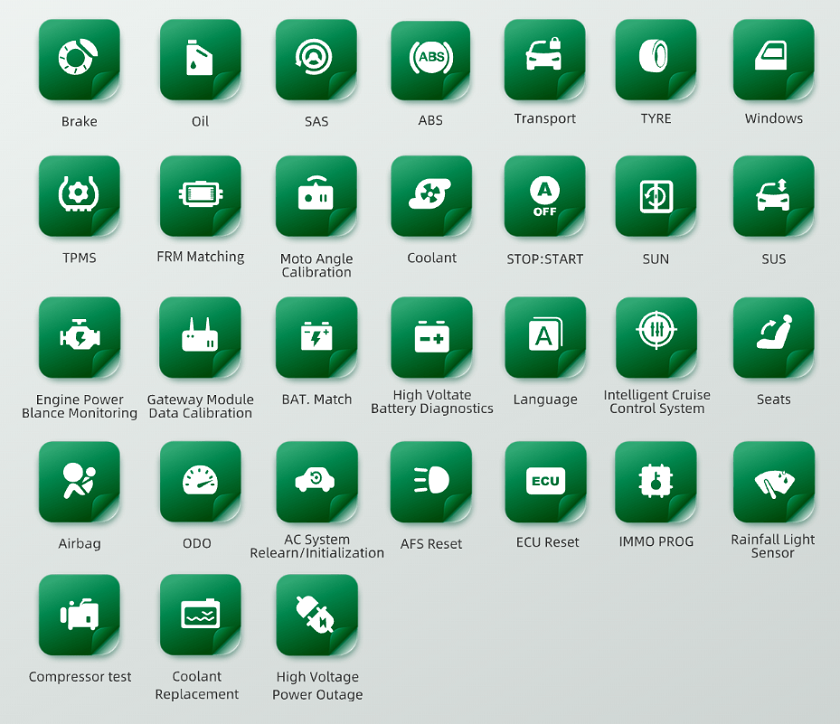Select the STOP:START A-OFF icon
840x724 pixels.
[x=545, y=196]
